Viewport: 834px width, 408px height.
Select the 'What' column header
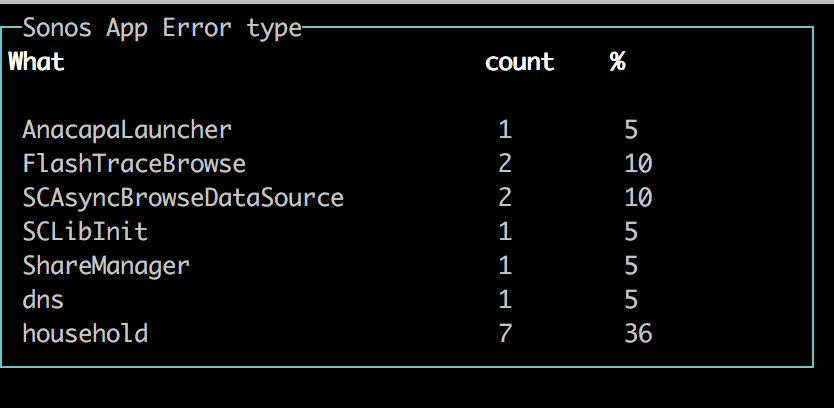click(x=37, y=62)
